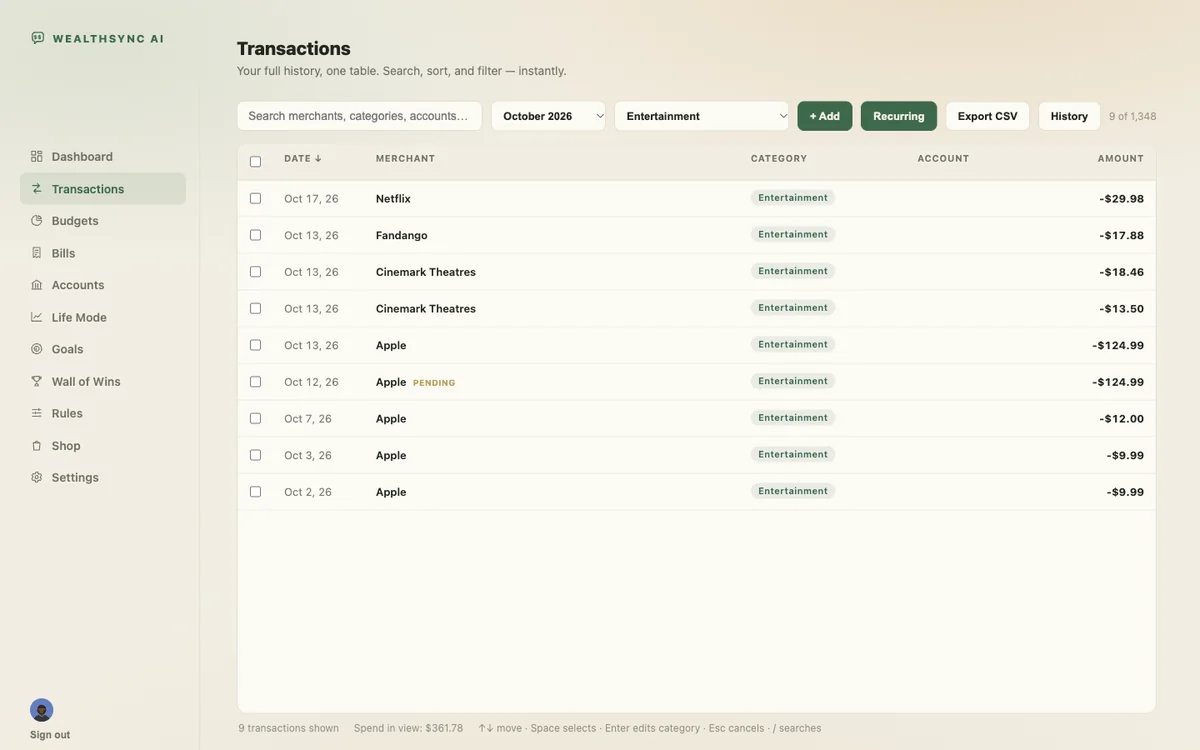This screenshot has width=1200, height=750.
Task: Click the -$17.88 amount
Action: [1122, 236]
